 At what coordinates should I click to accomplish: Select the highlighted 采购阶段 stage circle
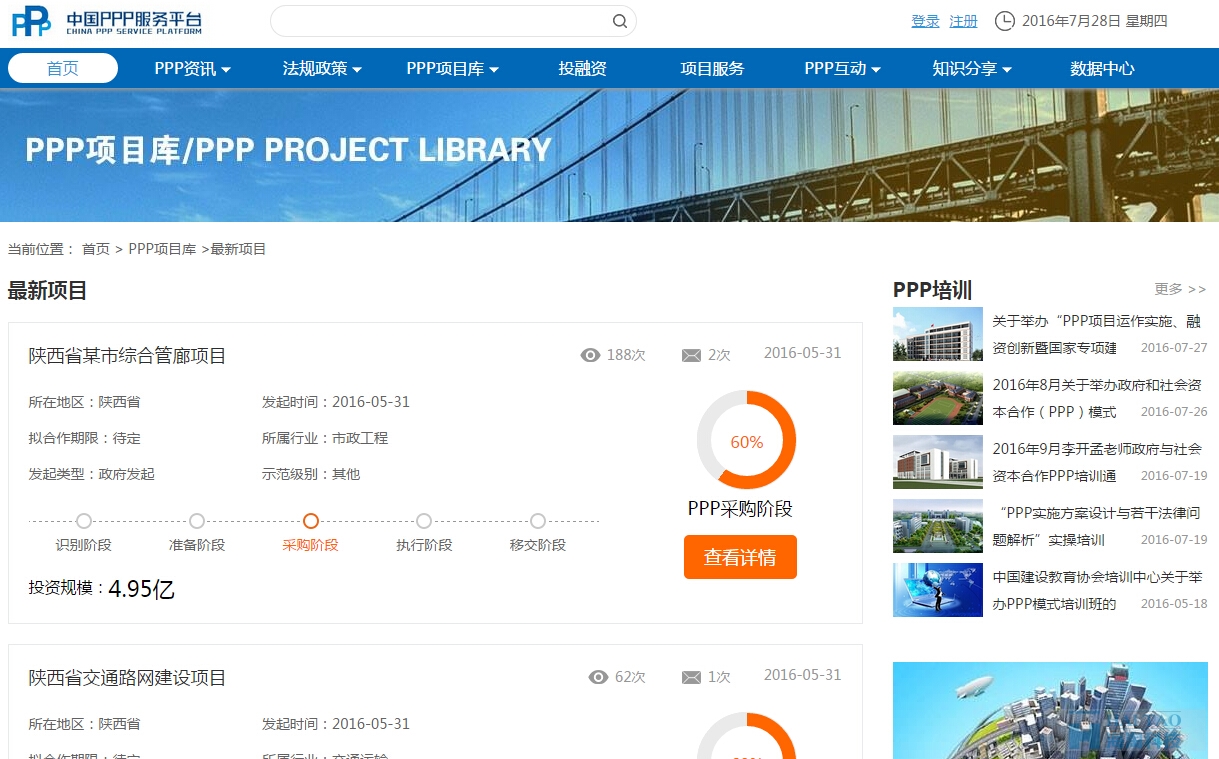(311, 521)
